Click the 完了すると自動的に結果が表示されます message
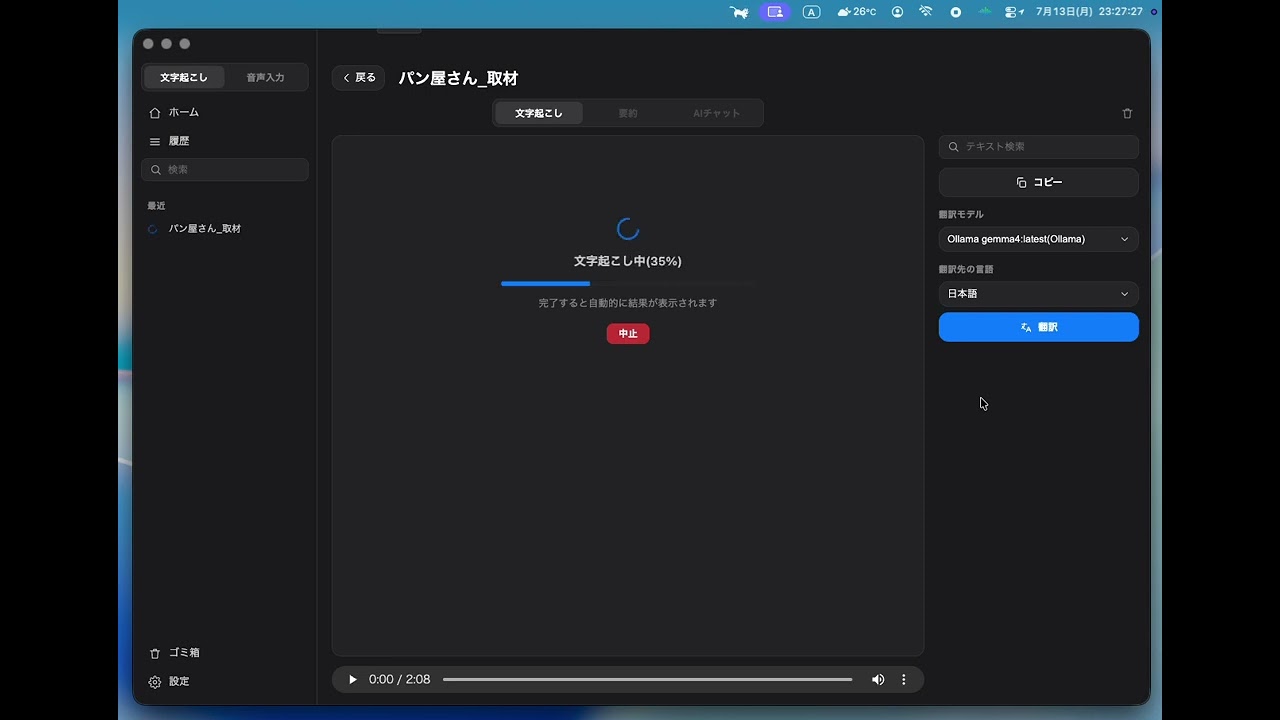 (628, 303)
